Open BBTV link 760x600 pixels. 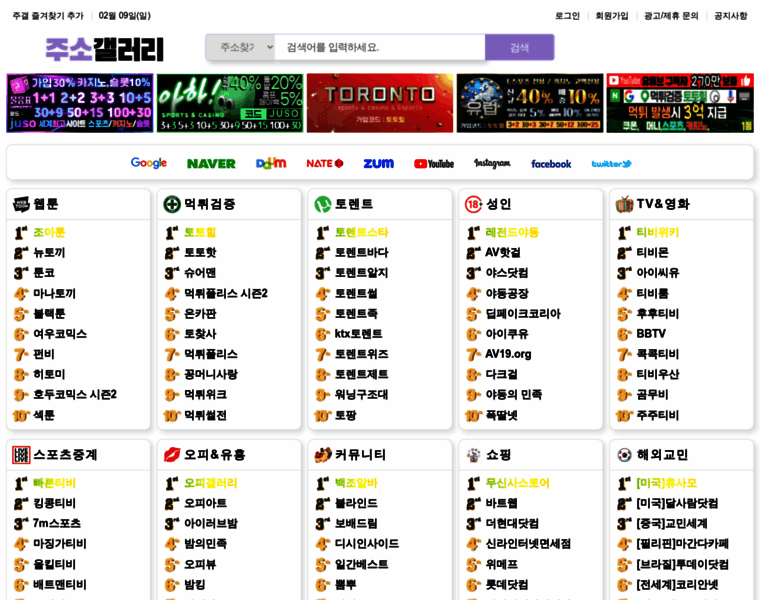(x=651, y=333)
